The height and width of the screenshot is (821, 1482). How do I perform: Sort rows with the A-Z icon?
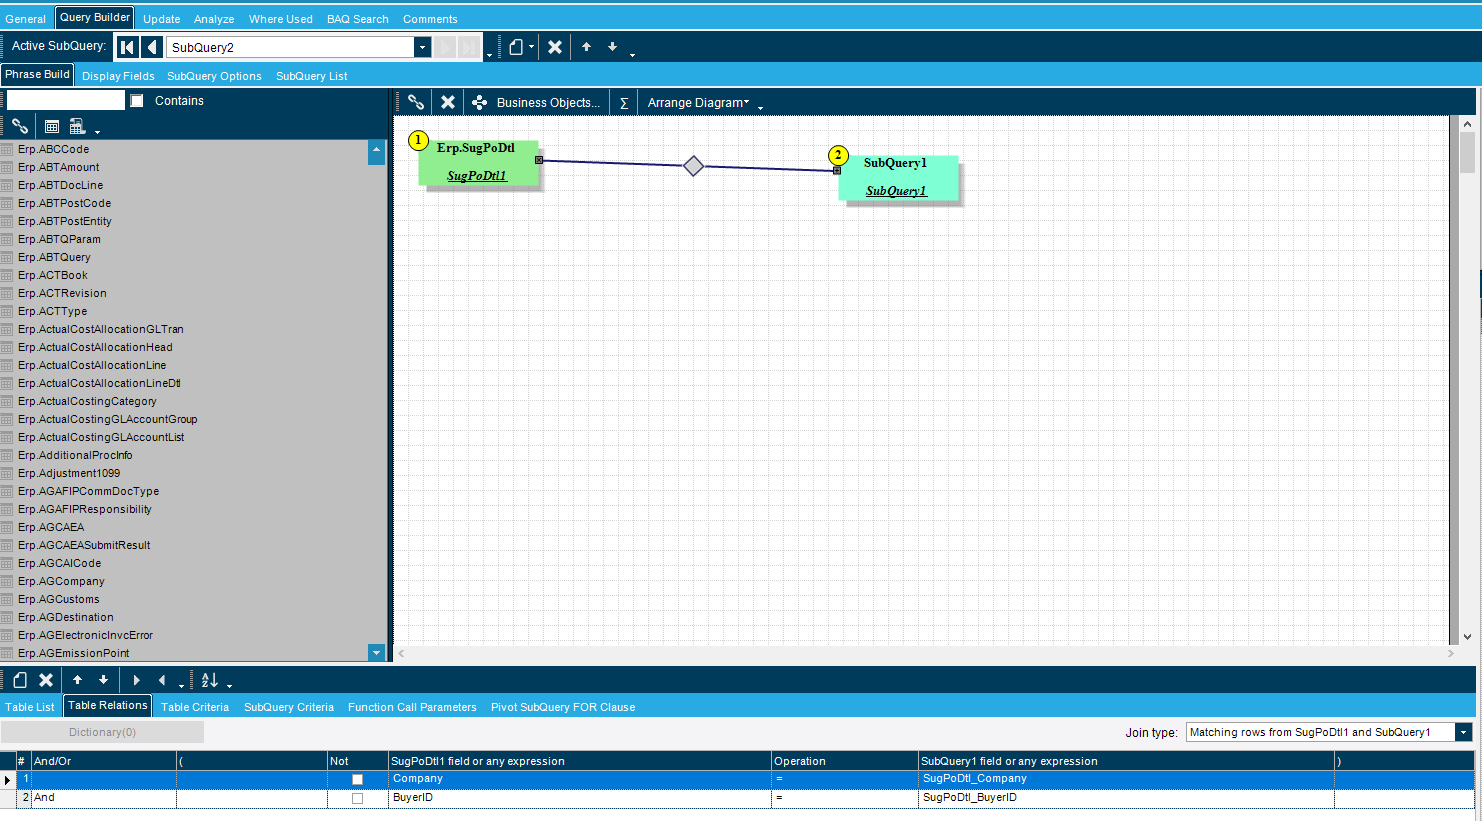coord(209,680)
